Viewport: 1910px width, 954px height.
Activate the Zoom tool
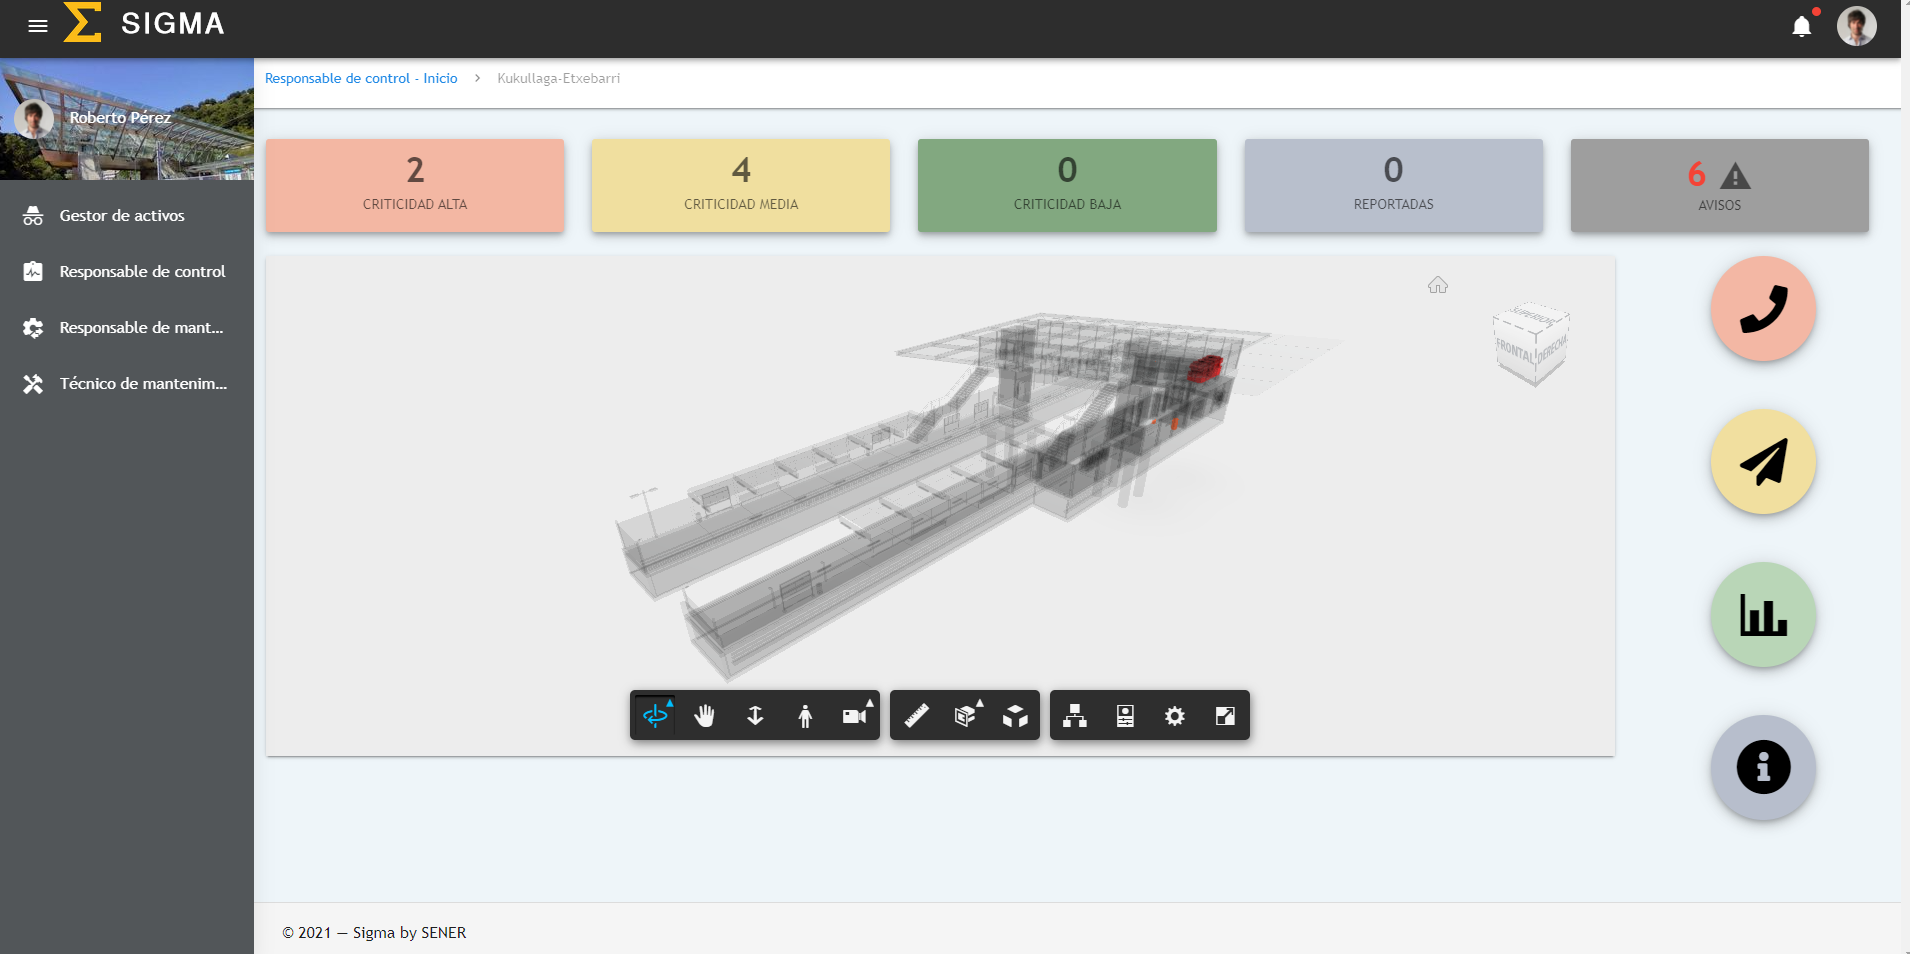[x=755, y=715]
